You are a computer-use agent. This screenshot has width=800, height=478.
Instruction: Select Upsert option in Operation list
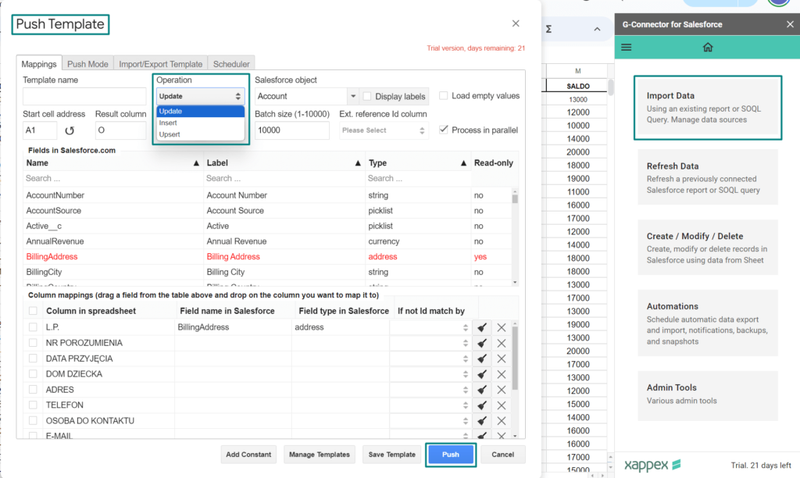click(x=200, y=135)
